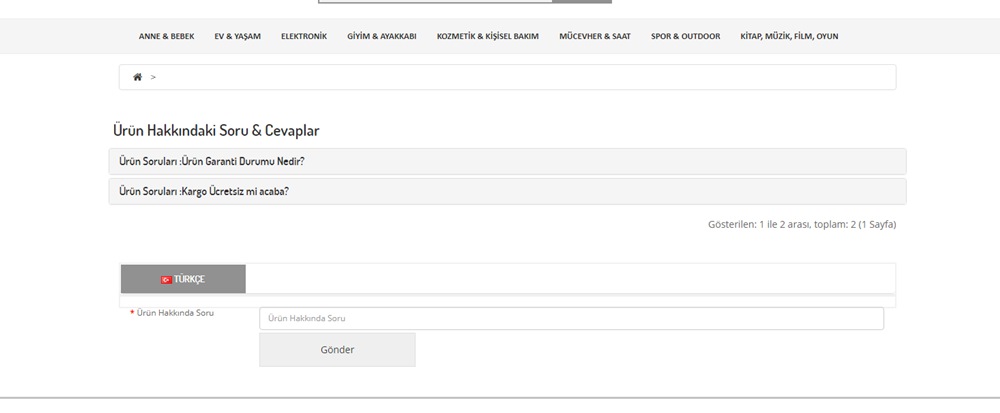Click the 'Ürün Hakkındaki Soru & Cevaplar' heading
Viewport: 1000px width, 413px height.
tap(216, 131)
